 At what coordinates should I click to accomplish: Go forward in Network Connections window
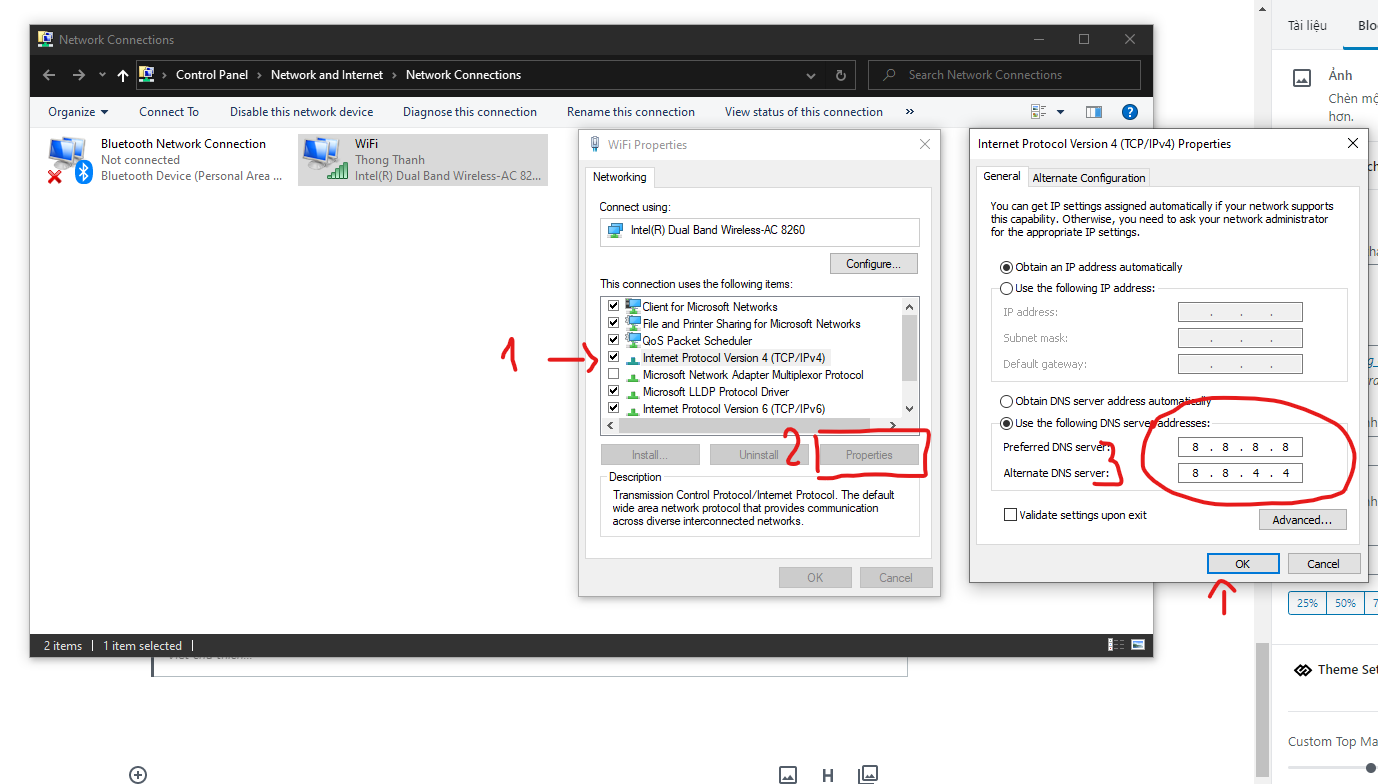pyautogui.click(x=79, y=75)
